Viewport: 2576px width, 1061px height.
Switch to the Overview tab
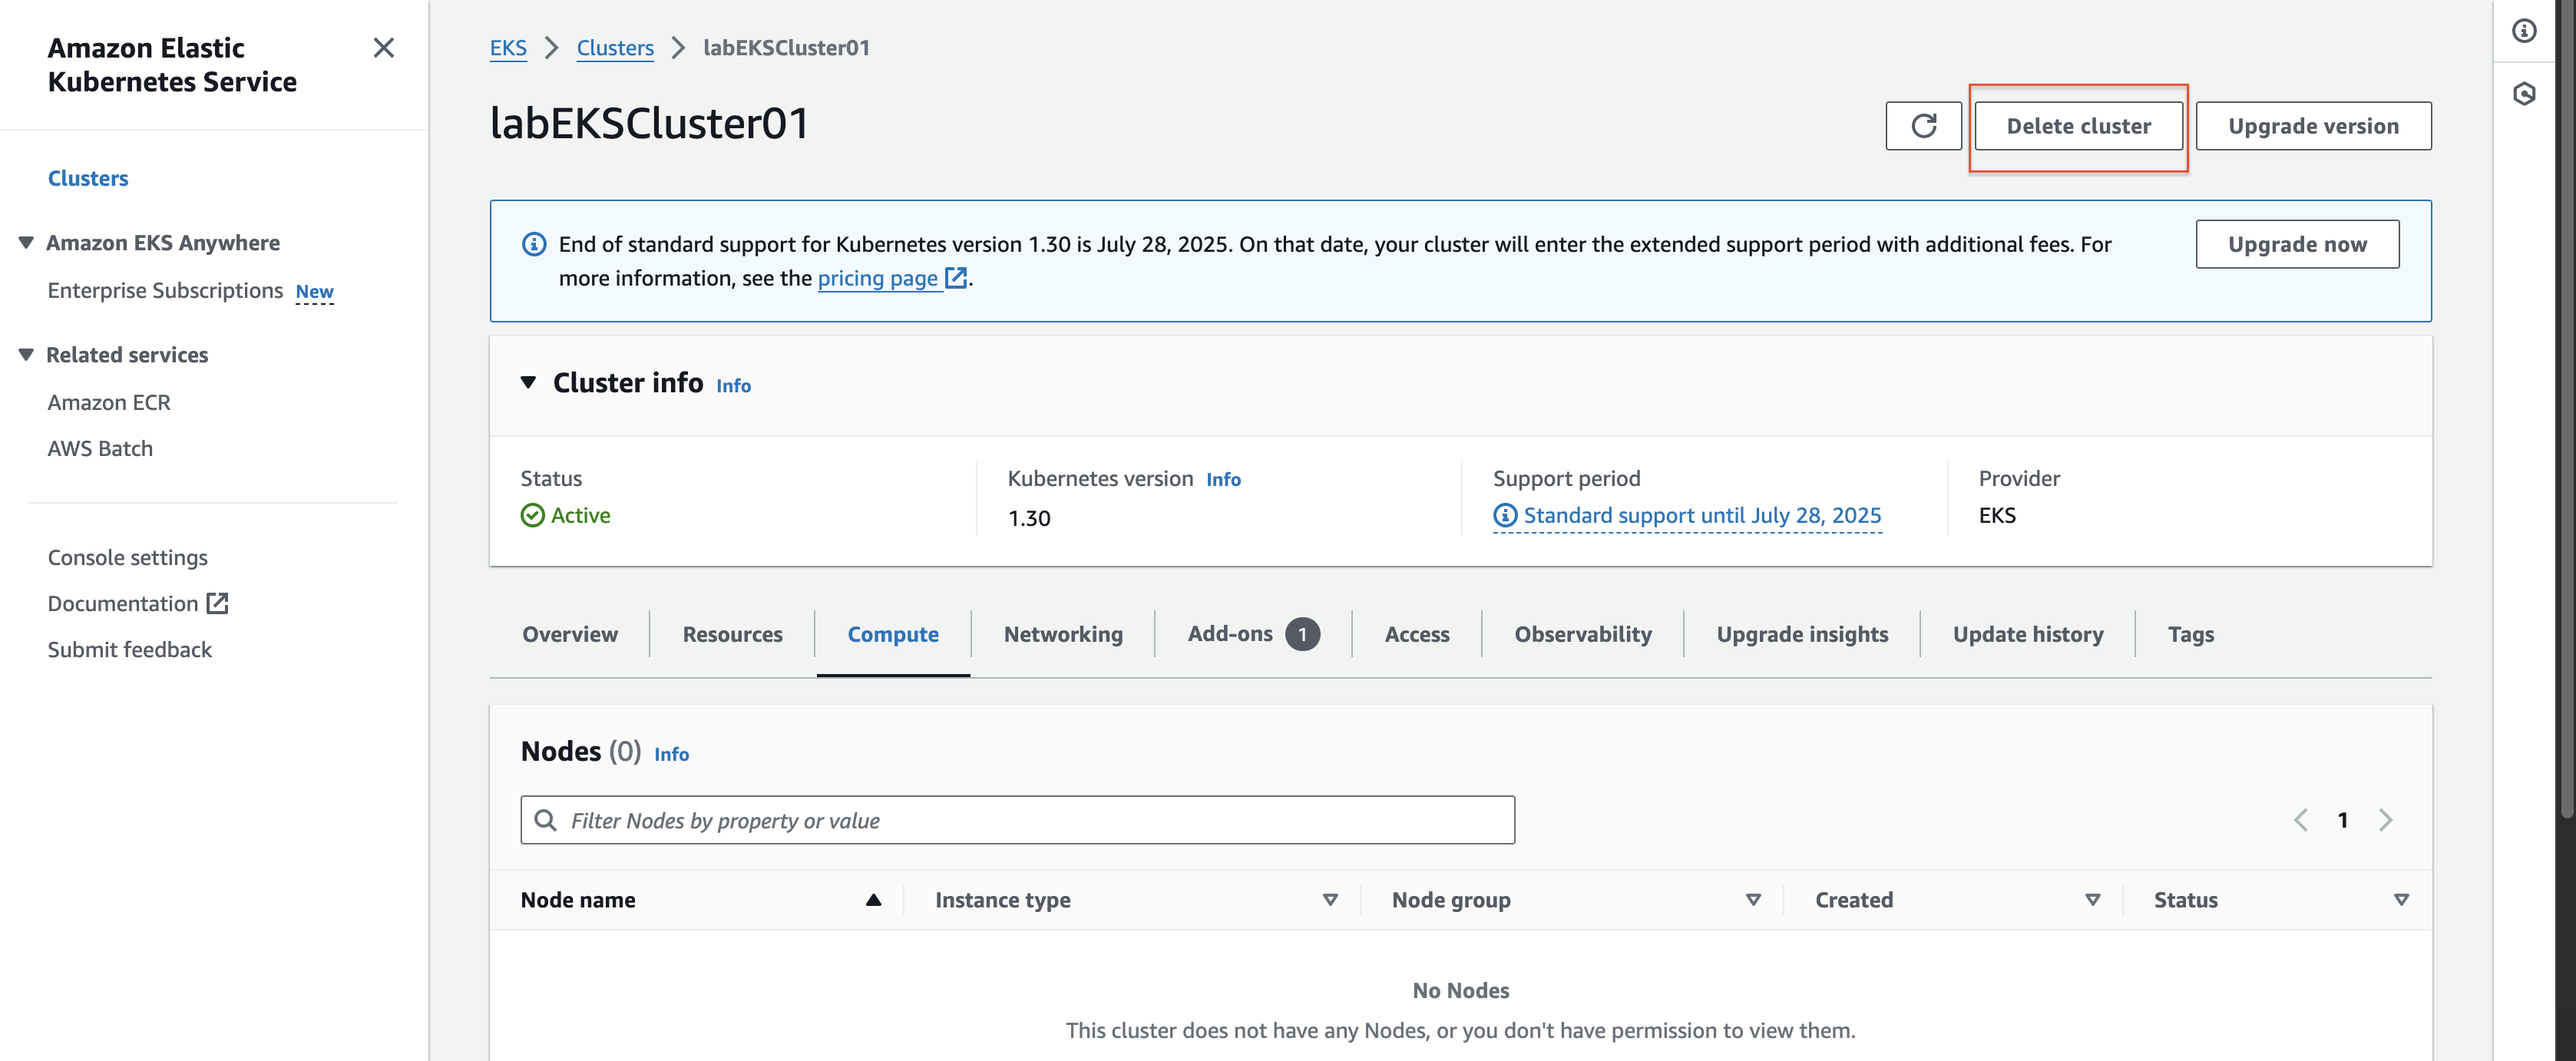570,634
